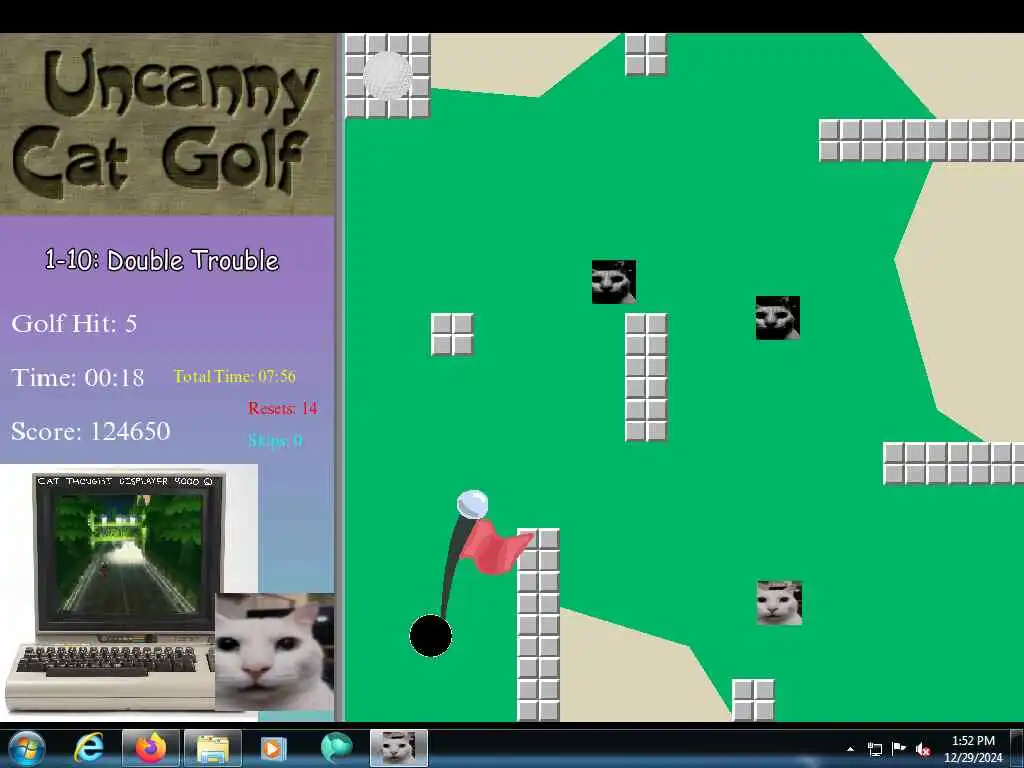The height and width of the screenshot is (768, 1024).
Task: Click the red 'Resets: 14' text
Action: click(283, 408)
